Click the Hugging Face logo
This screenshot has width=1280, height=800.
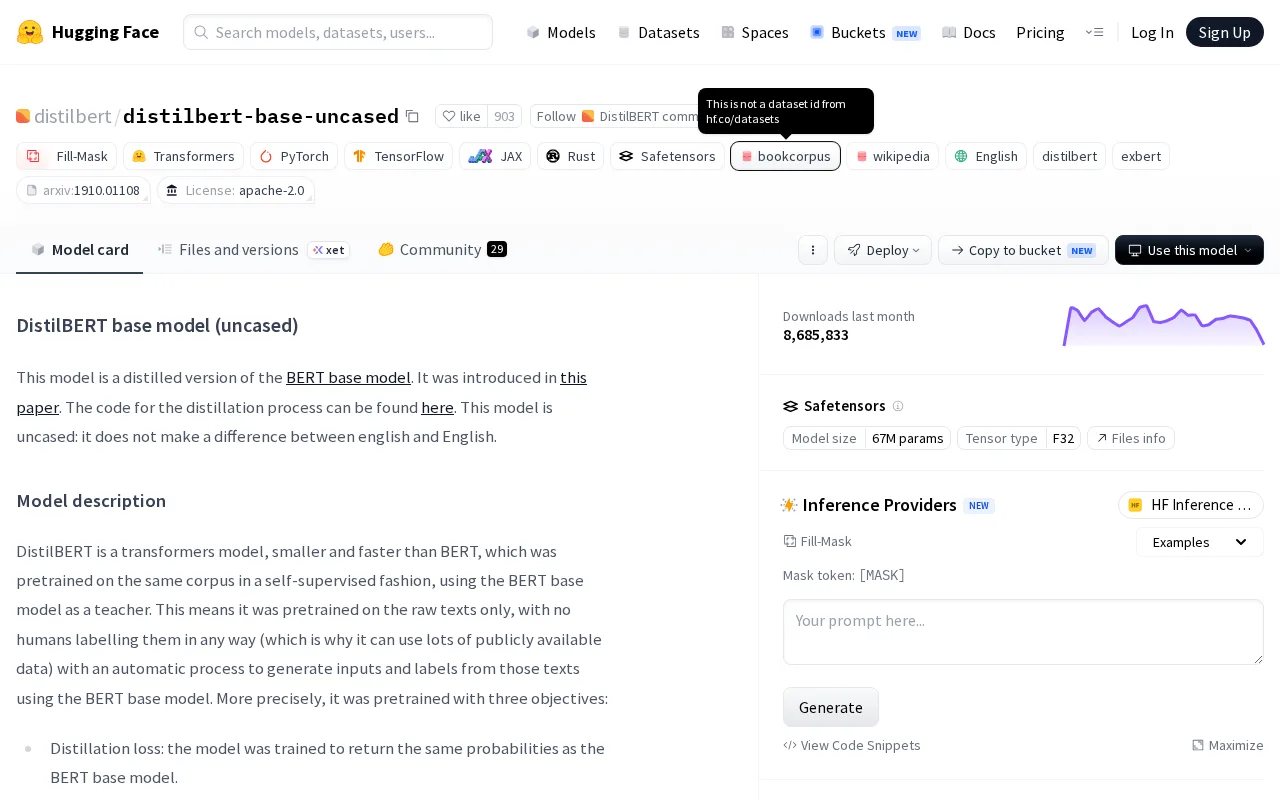point(88,32)
